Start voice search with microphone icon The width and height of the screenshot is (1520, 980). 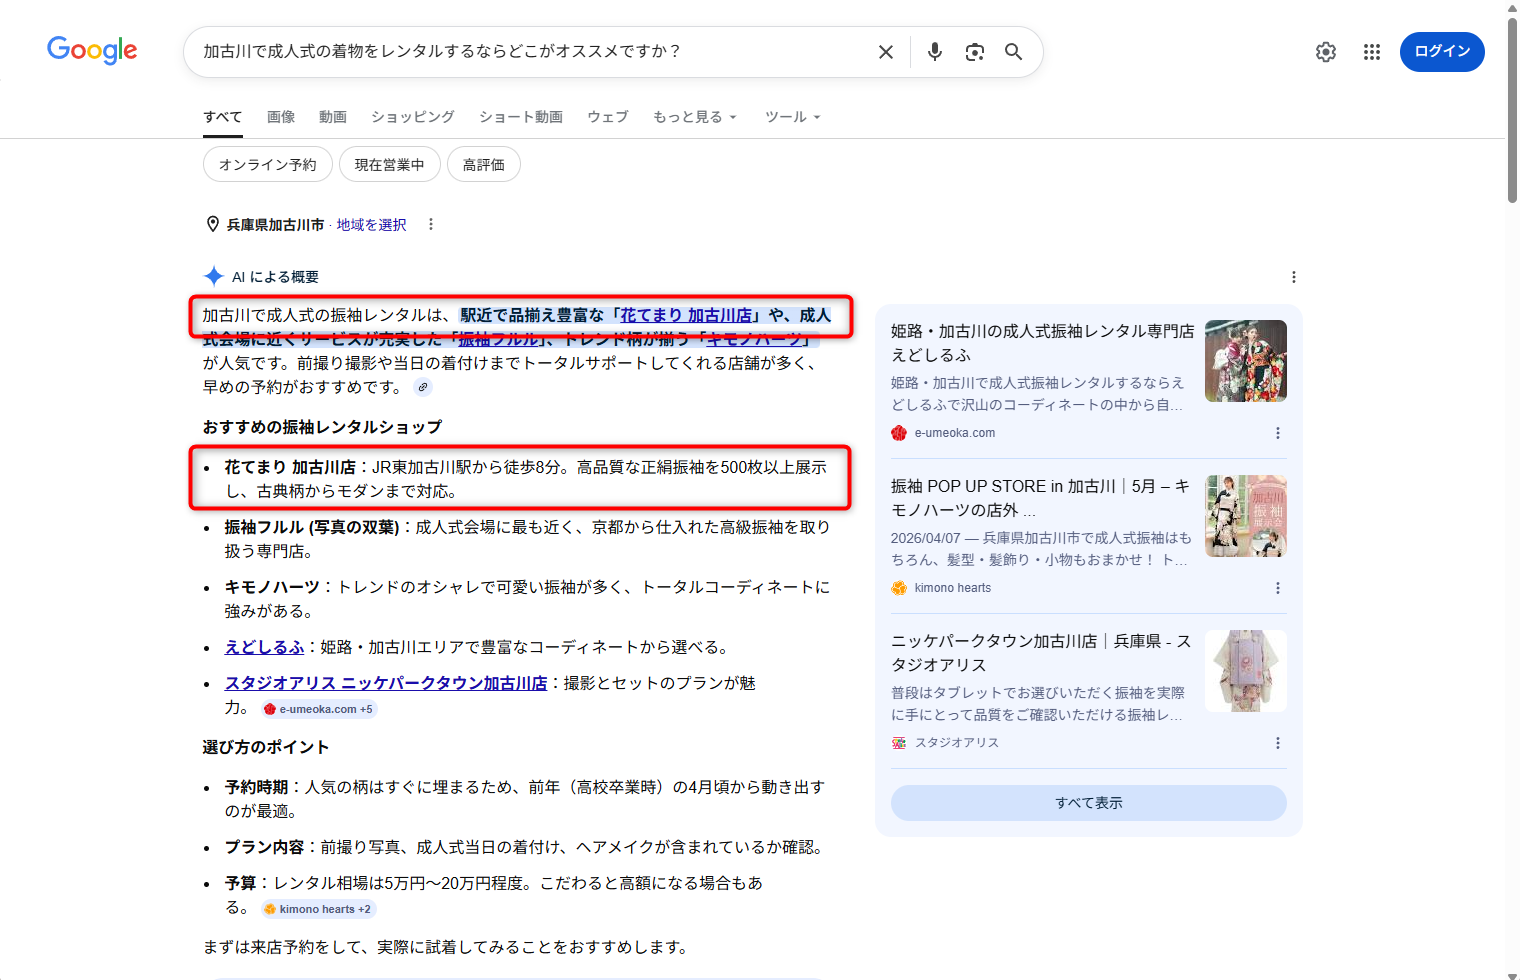pyautogui.click(x=935, y=52)
